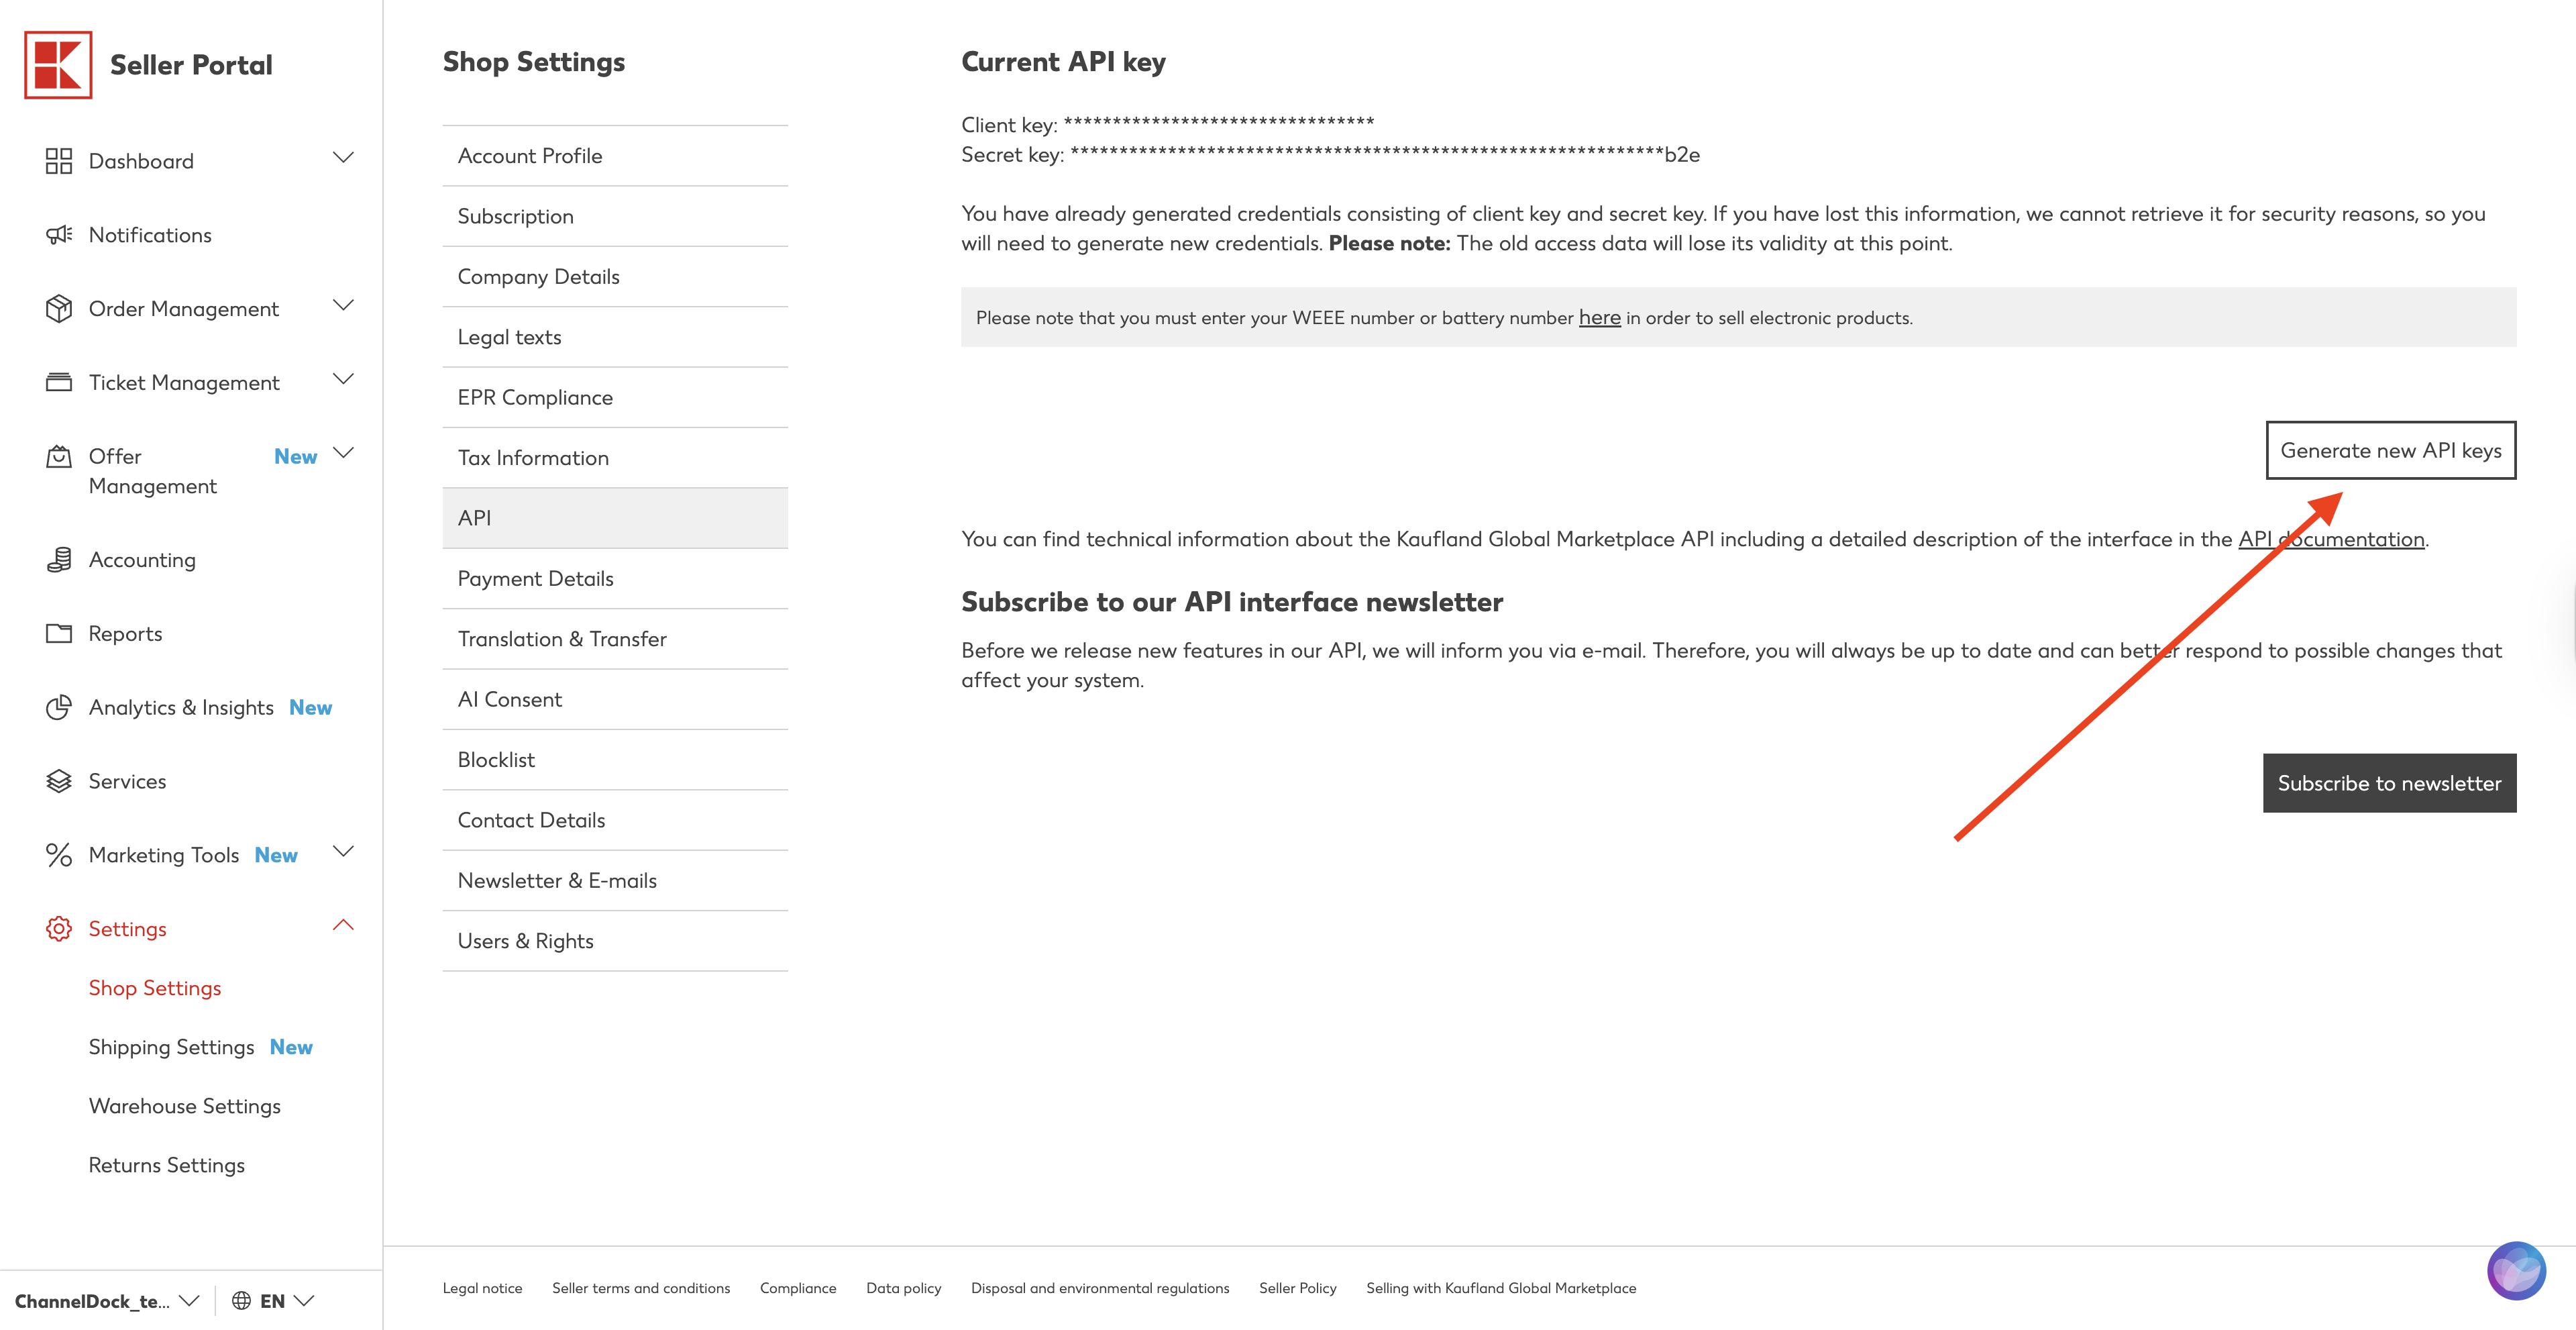Select the Payment Details settings tab
The width and height of the screenshot is (2576, 1330).
point(615,579)
